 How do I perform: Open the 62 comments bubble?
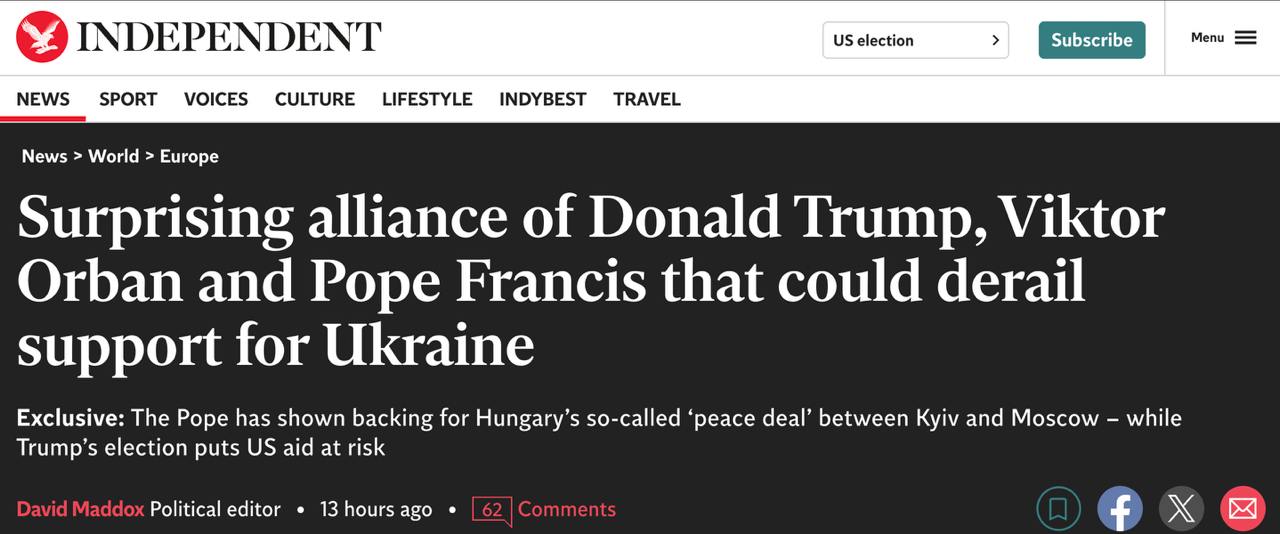(x=492, y=510)
